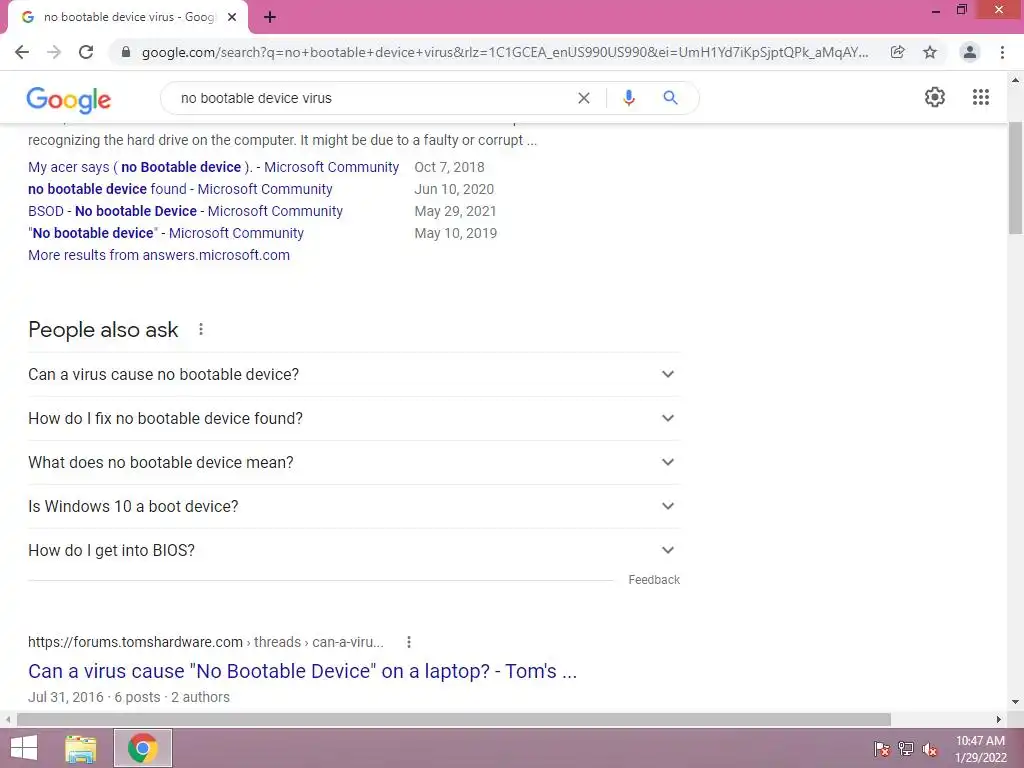This screenshot has height=768, width=1024.
Task: Open the Tom's Hardware 'Can a virus cause' result
Action: [302, 671]
